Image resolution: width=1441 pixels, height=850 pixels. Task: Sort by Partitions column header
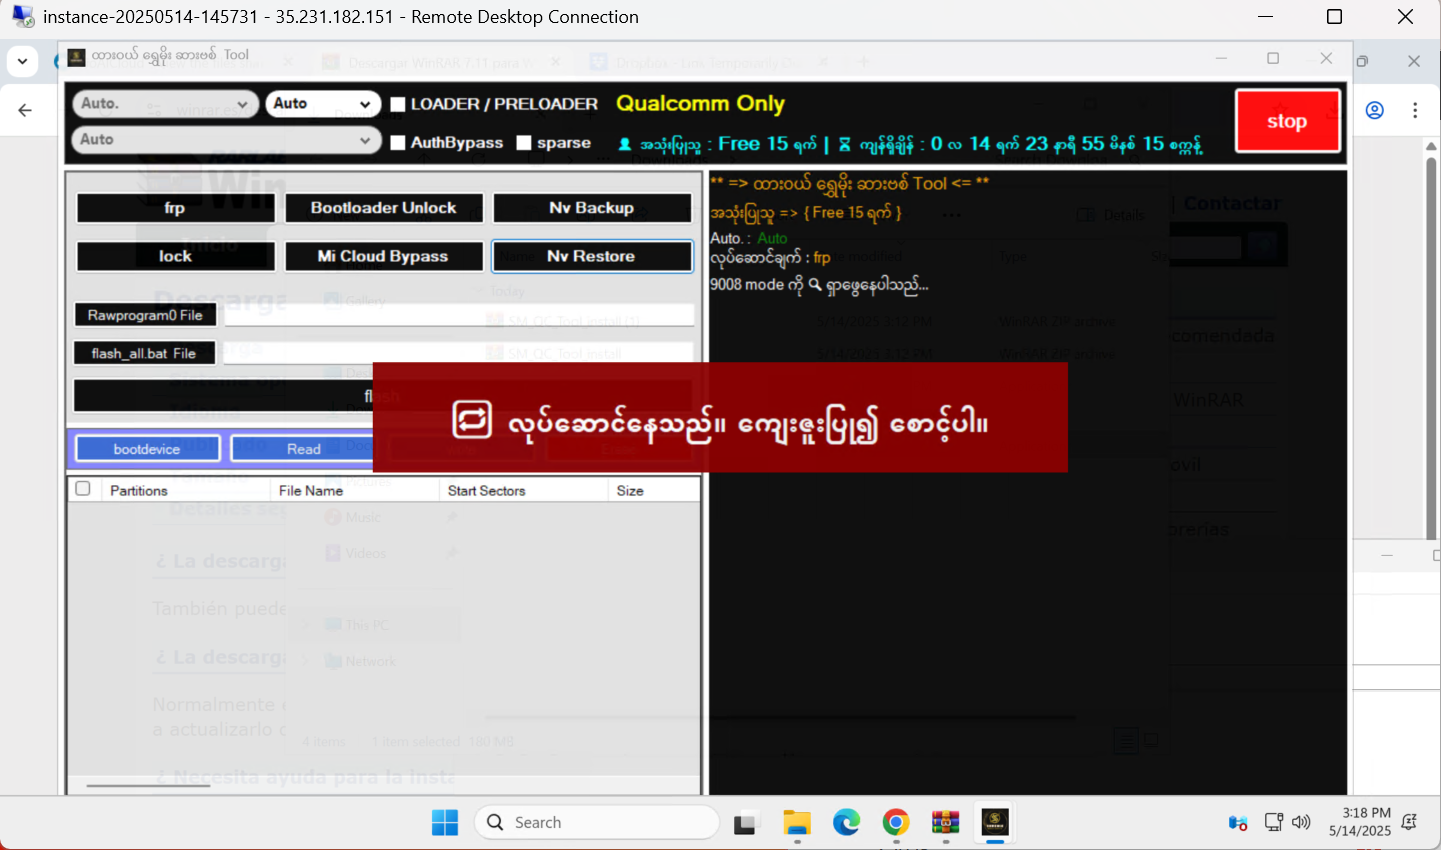[x=185, y=490]
